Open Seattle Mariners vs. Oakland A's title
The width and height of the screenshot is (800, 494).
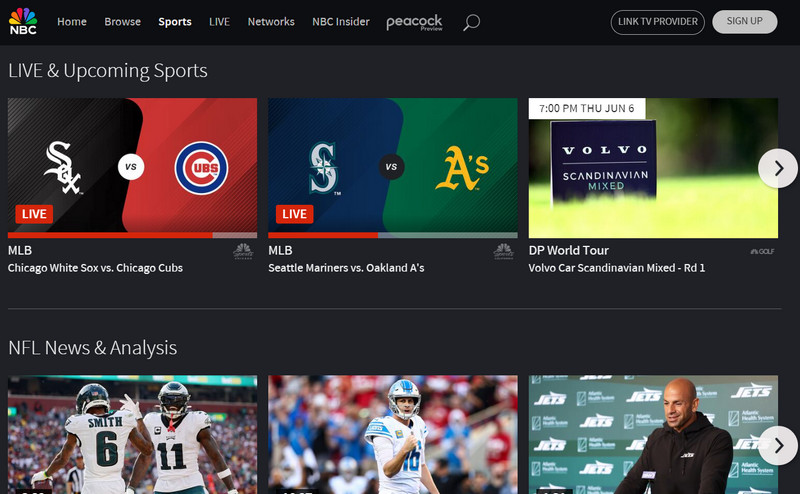click(x=346, y=268)
